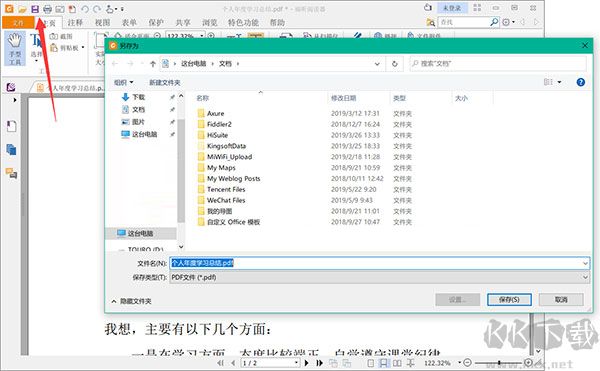The image size is (600, 371).
Task: Click the comments panel icon in left sidebar
Action: coord(11,174)
